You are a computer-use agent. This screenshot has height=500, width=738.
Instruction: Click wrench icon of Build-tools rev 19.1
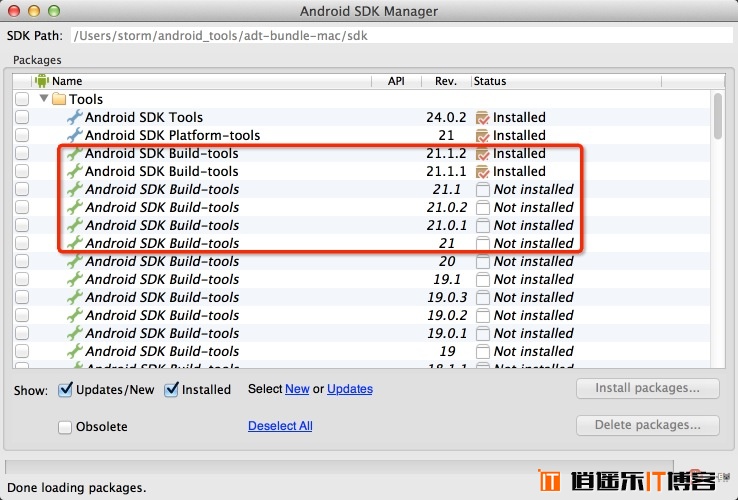pyautogui.click(x=75, y=279)
